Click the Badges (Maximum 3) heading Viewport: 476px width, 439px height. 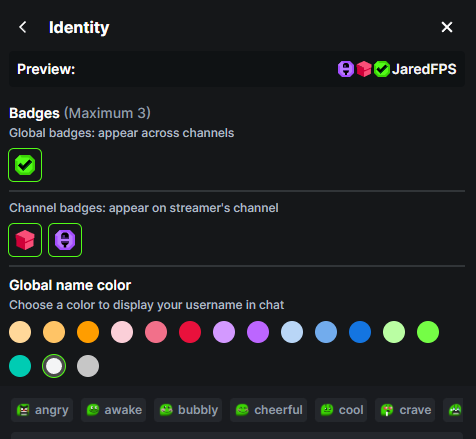(80, 113)
